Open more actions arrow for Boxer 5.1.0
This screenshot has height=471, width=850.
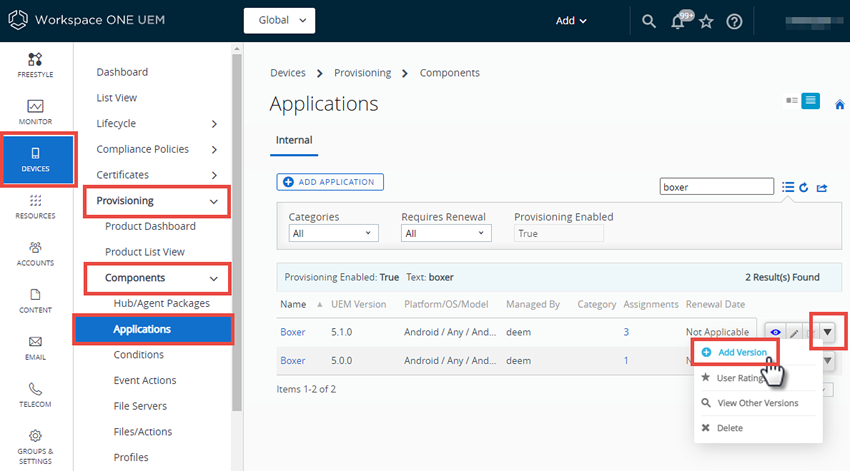[827, 332]
